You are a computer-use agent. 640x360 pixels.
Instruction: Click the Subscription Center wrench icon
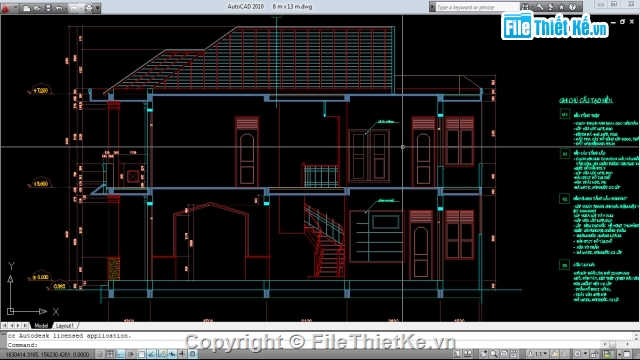pos(540,7)
